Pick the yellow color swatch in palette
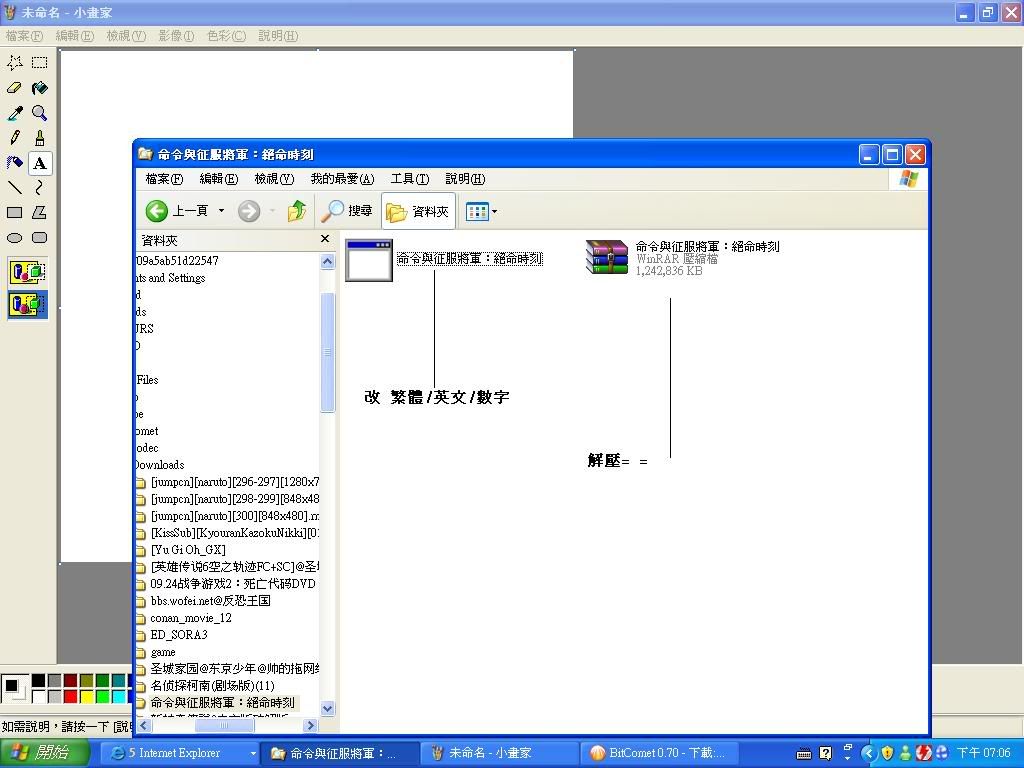 (86, 696)
